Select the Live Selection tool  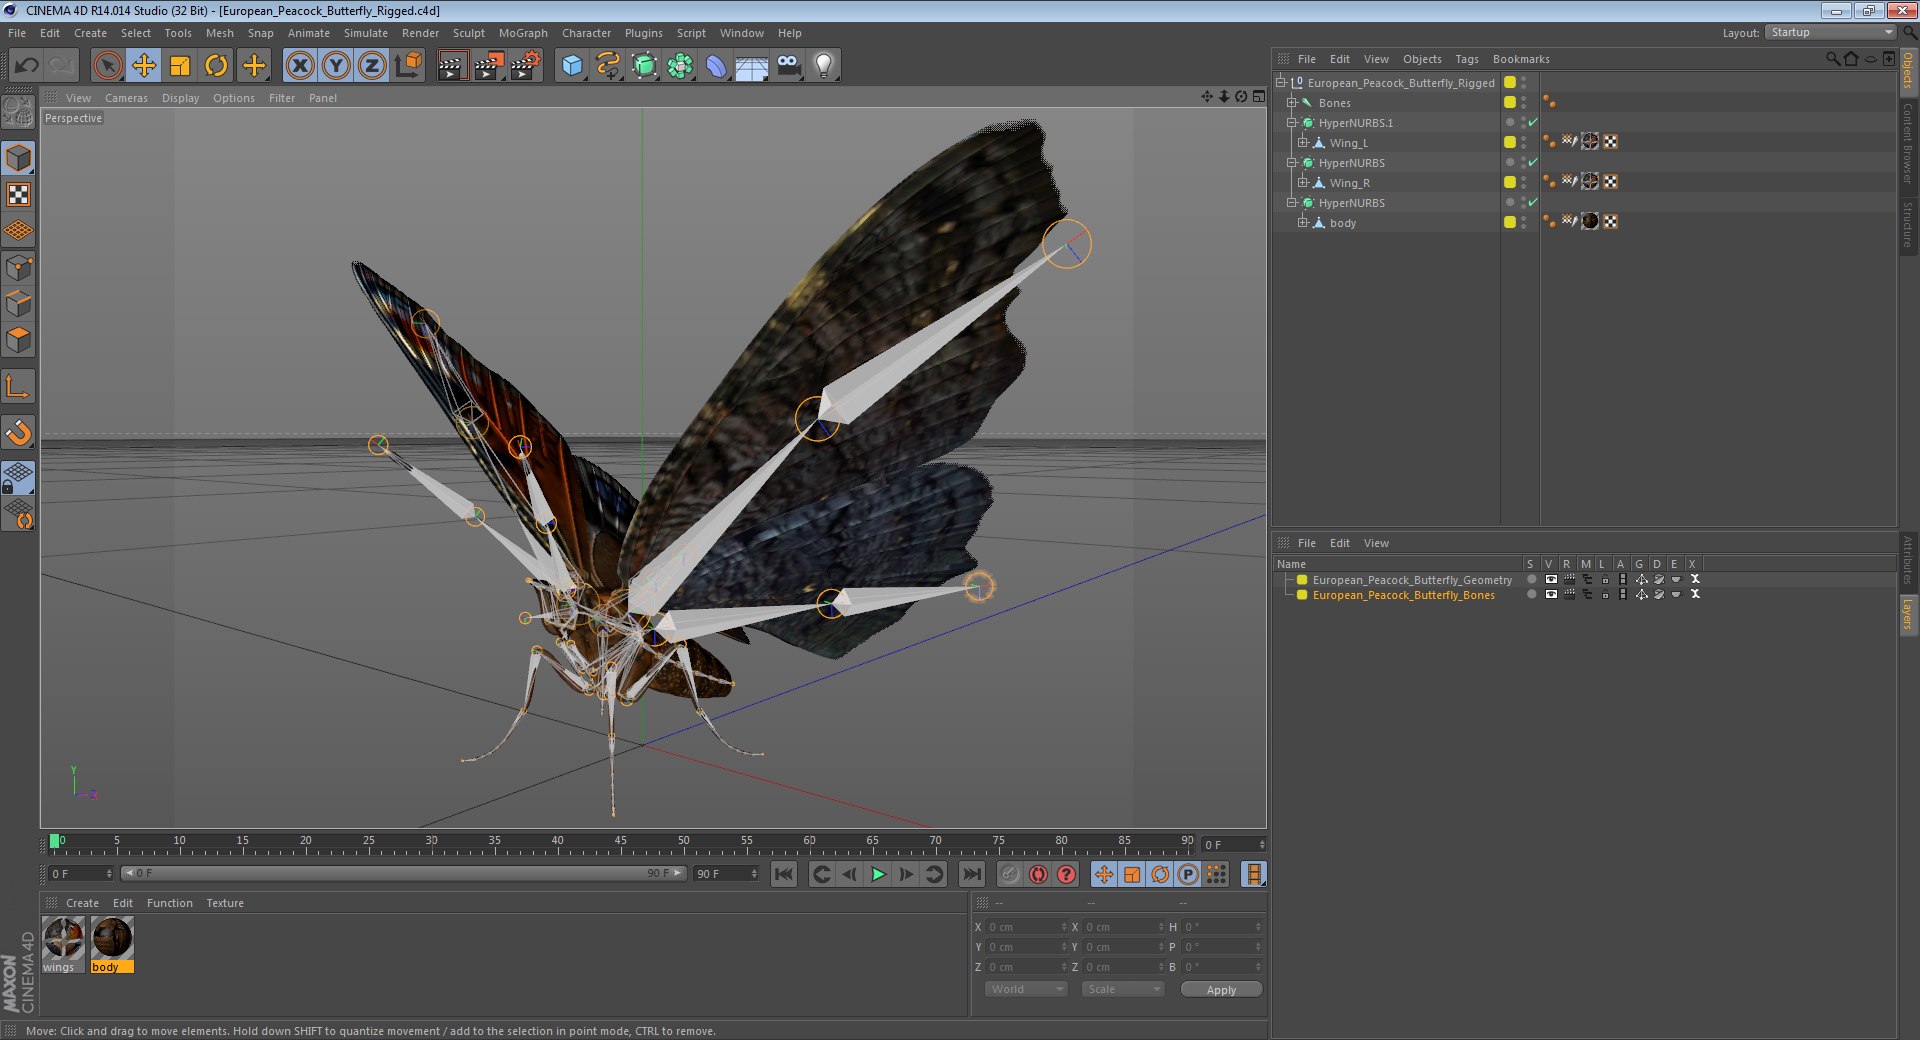107,66
